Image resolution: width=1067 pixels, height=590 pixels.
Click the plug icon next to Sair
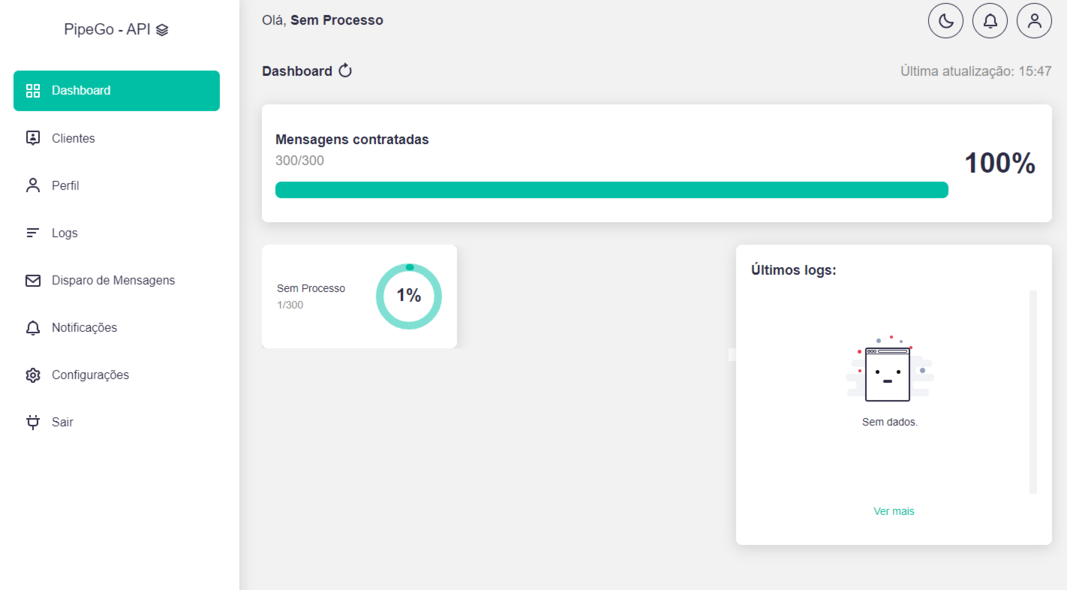(x=33, y=422)
